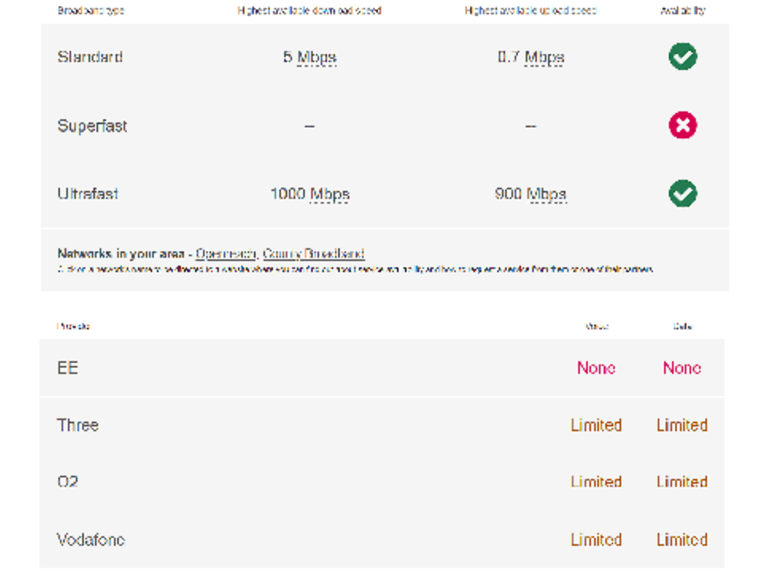This screenshot has height=576, width=768.
Task: Click the Vodafone provider row name
Action: click(91, 540)
